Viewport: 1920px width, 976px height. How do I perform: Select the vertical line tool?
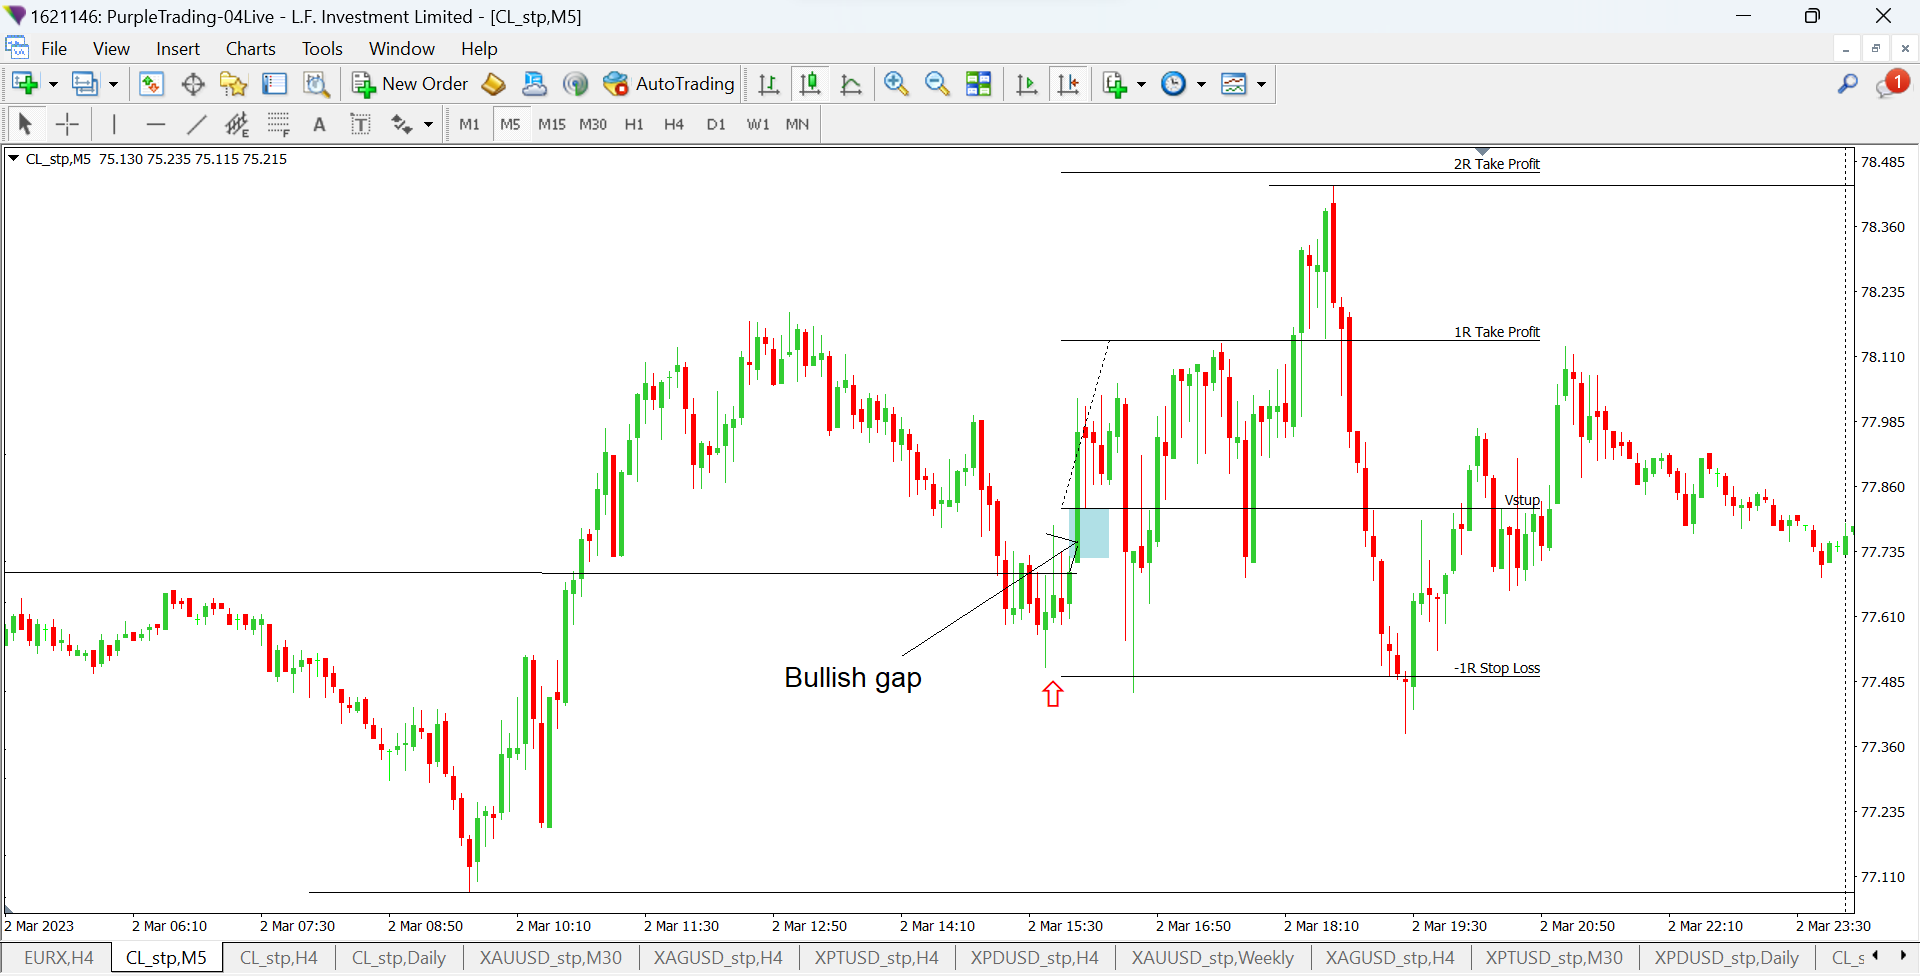114,124
